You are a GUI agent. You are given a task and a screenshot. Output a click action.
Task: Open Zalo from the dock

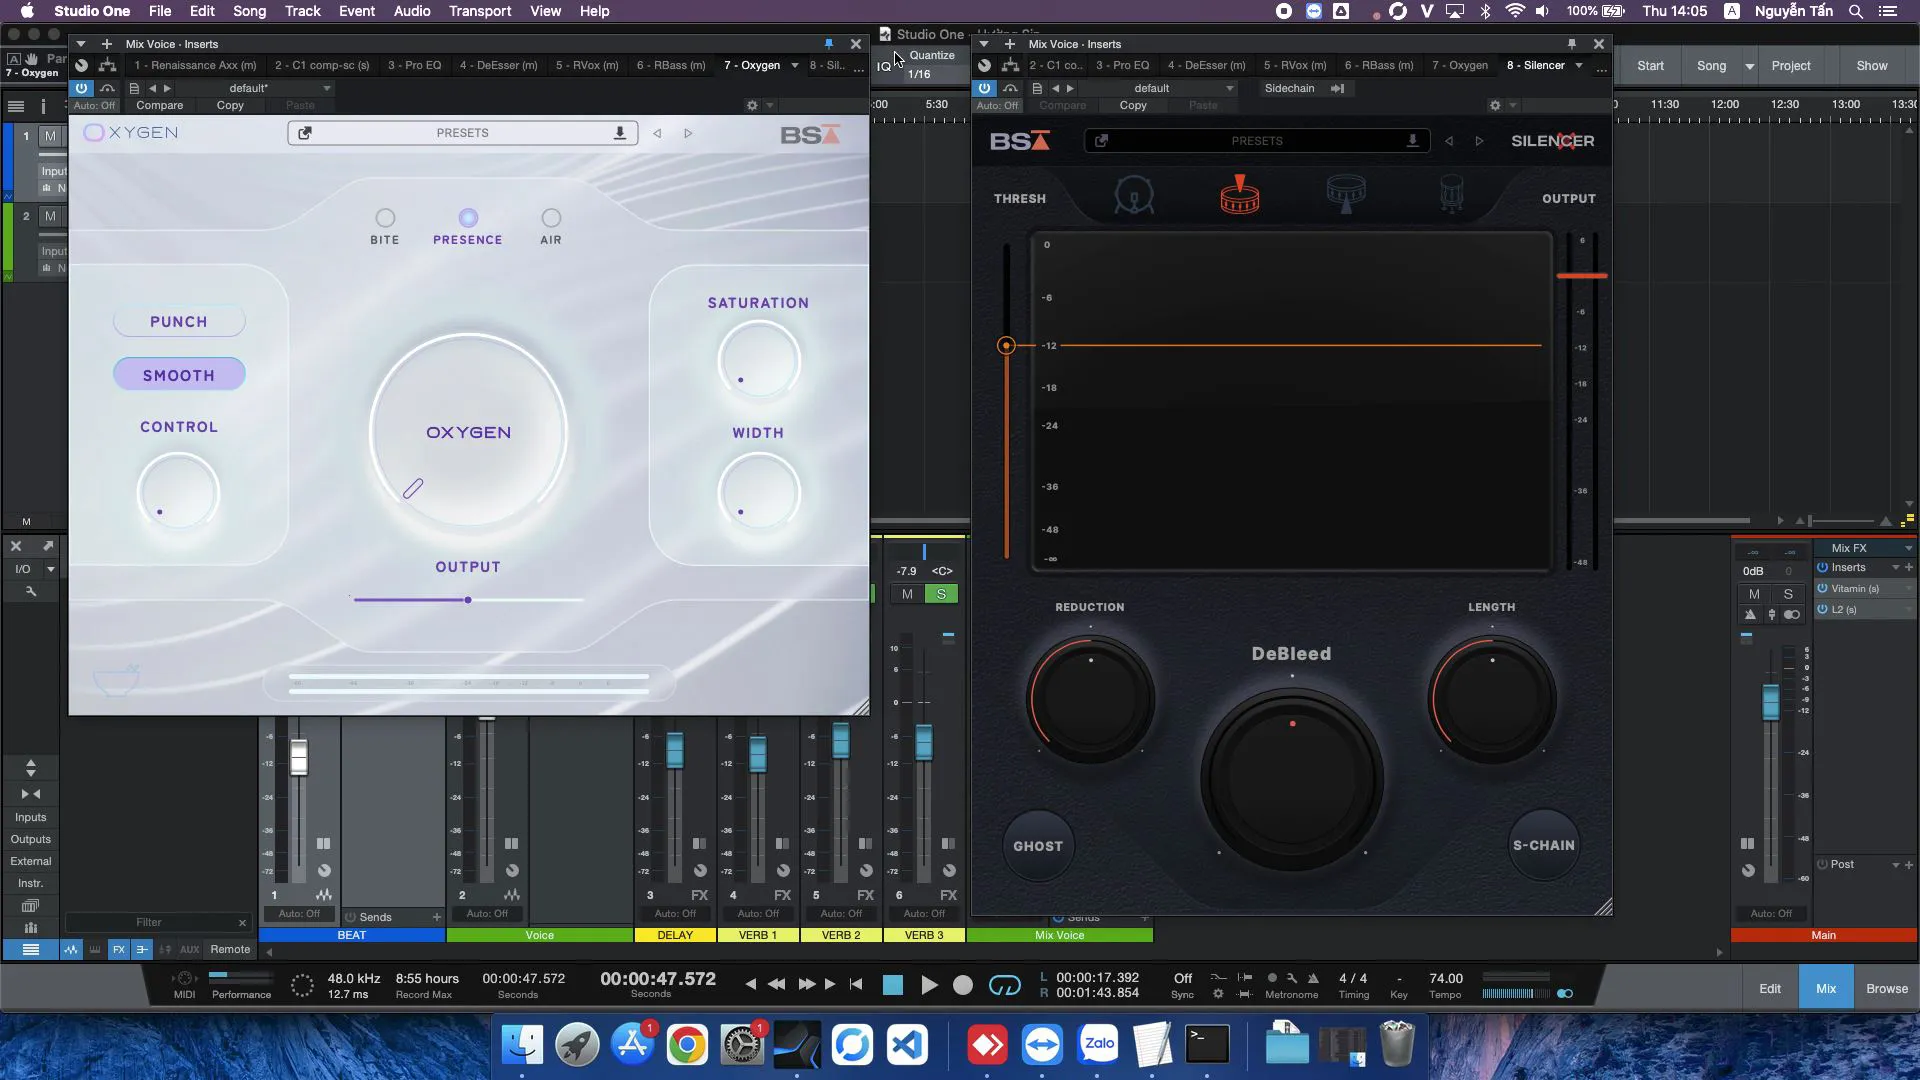1098,1046
